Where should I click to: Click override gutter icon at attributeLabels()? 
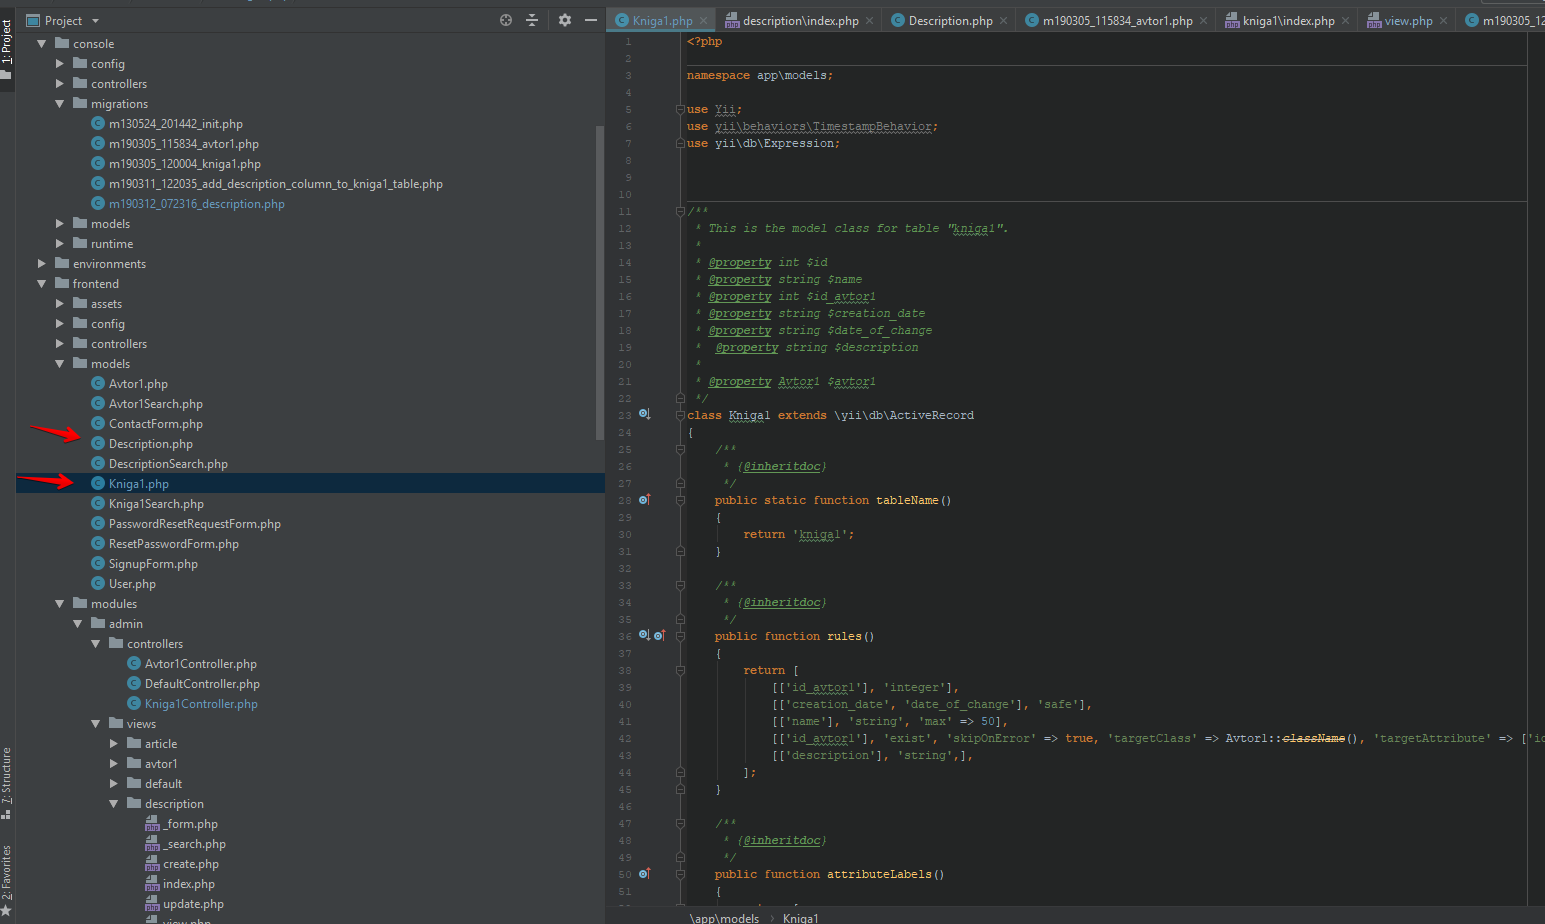pos(645,873)
